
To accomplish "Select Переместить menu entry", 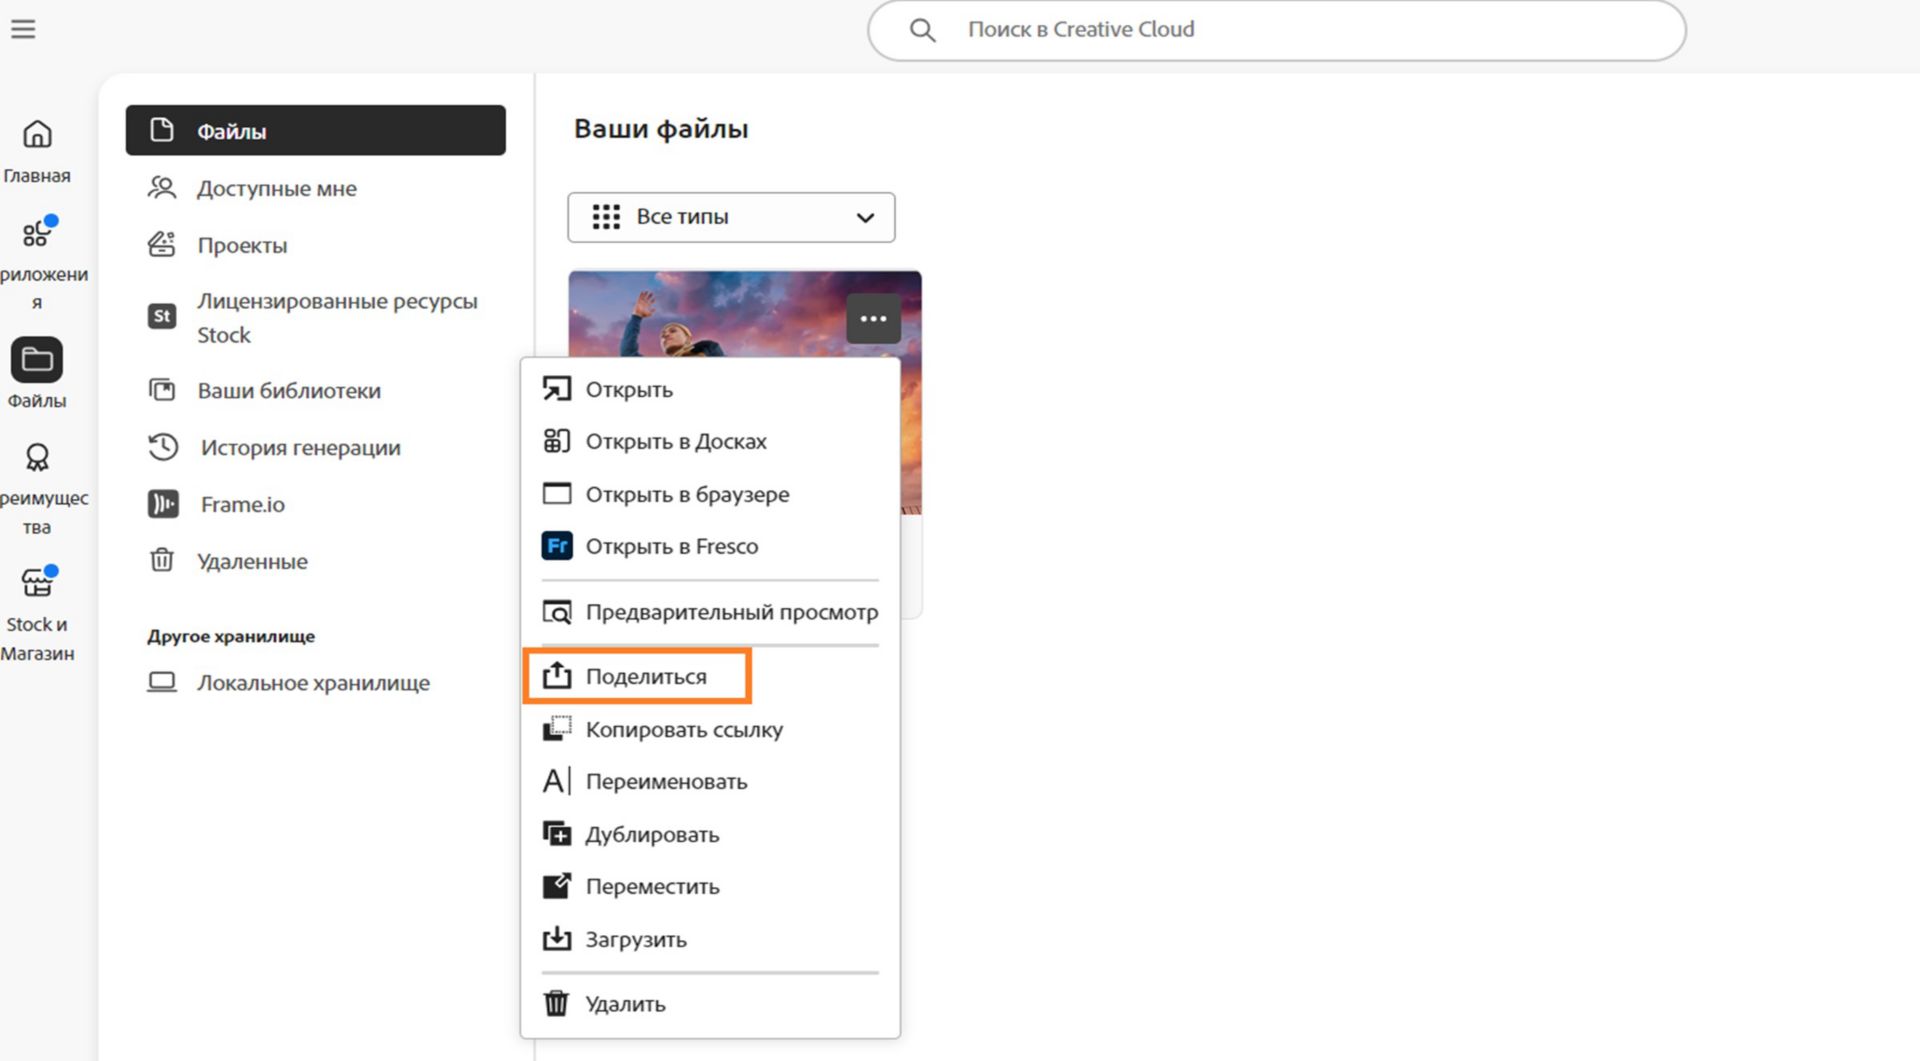I will click(710, 886).
